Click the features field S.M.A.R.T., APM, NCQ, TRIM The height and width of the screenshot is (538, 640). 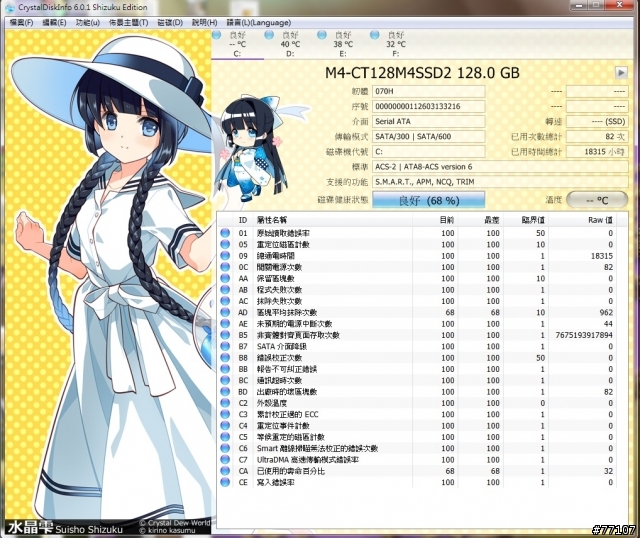(500, 182)
